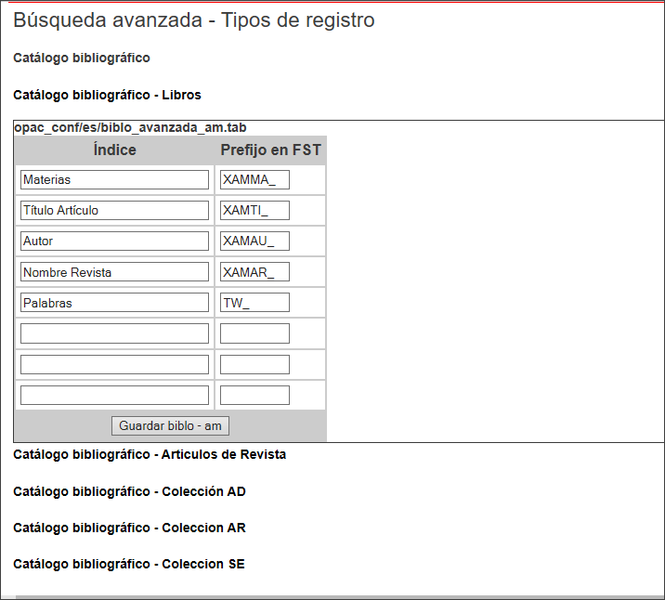Collapse the Catálogo bibliográfico - Libros section

(x=107, y=95)
